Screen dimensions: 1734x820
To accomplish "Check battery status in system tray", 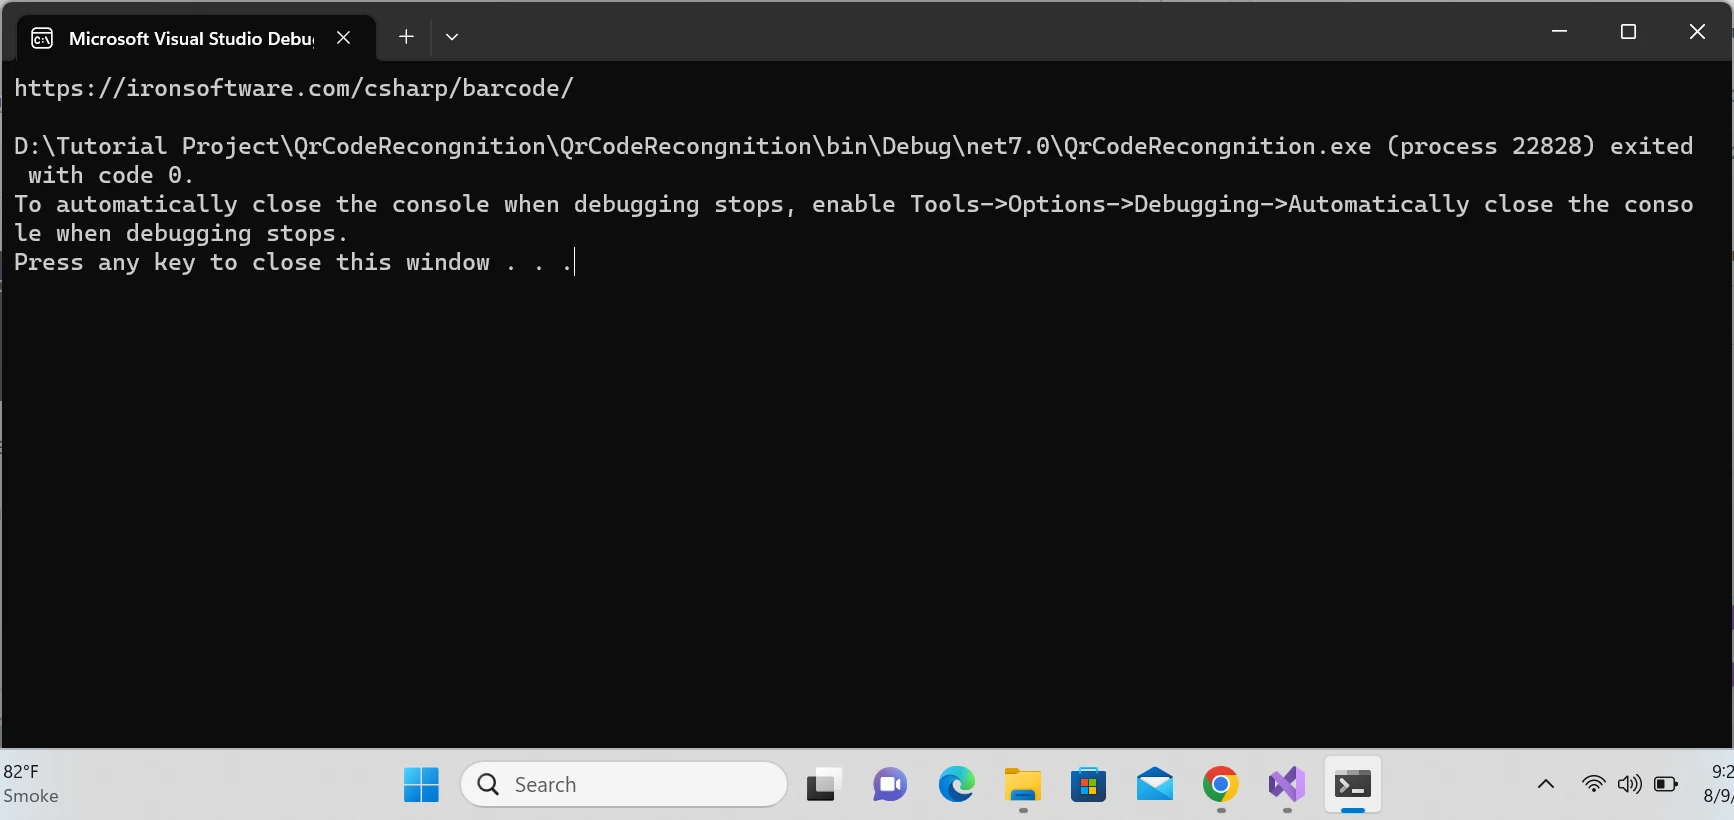I will pyautogui.click(x=1666, y=784).
